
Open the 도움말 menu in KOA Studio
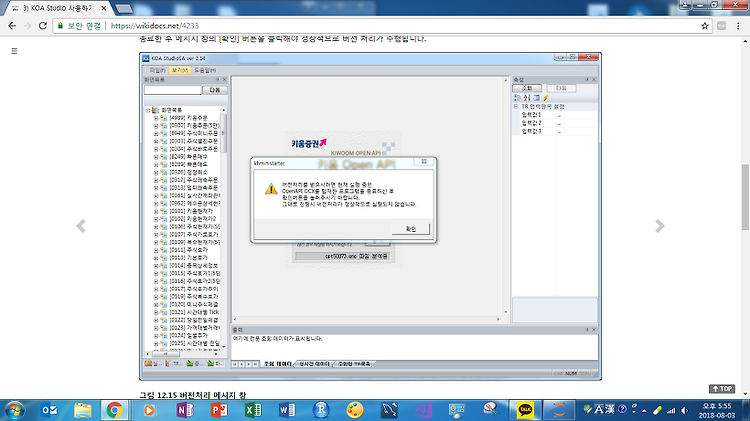(x=205, y=70)
